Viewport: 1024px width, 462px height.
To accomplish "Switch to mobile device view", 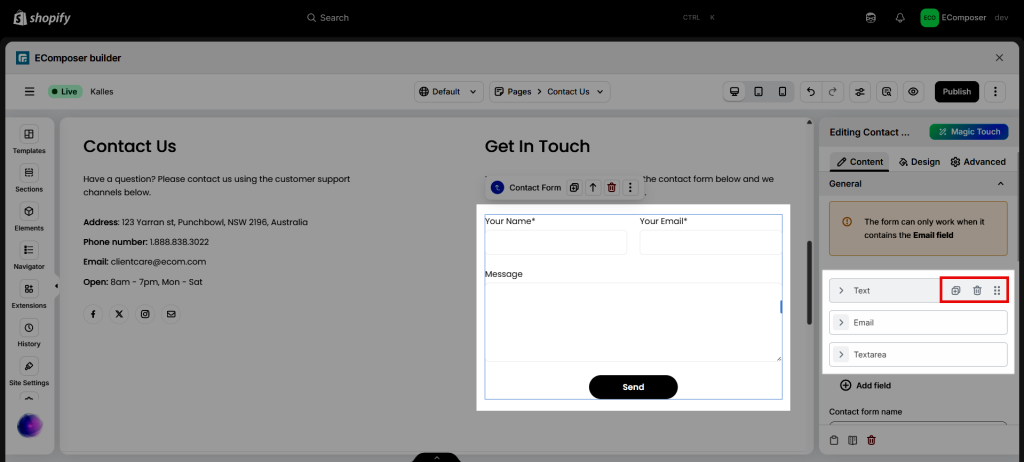I will (782, 92).
